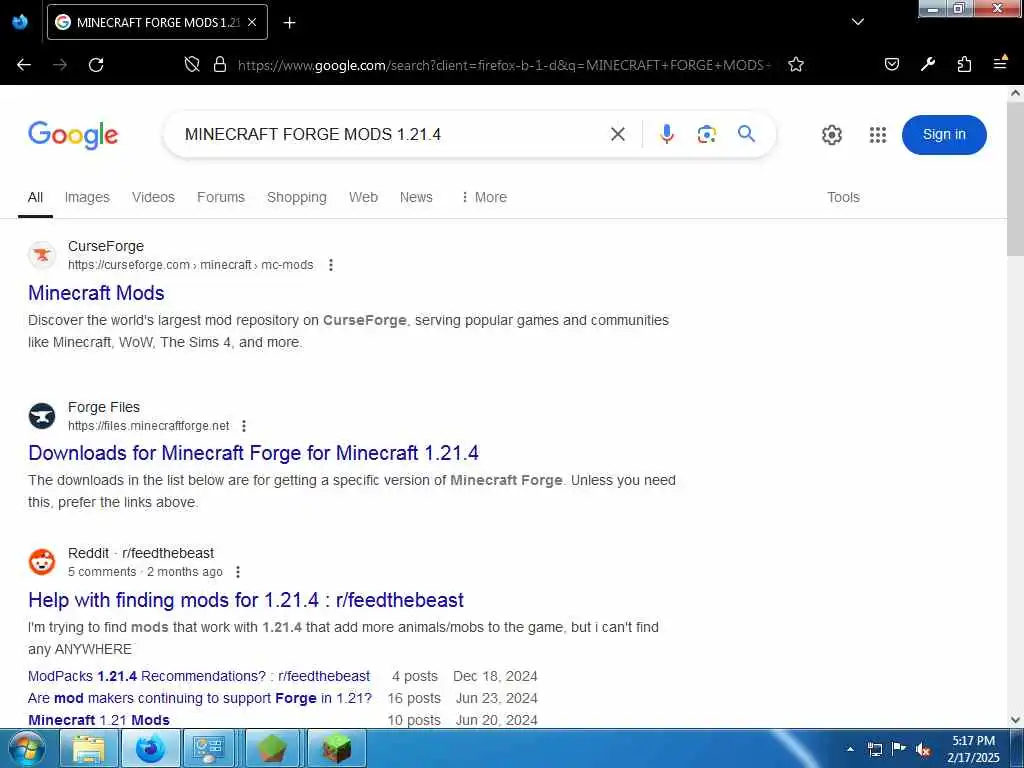The height and width of the screenshot is (768, 1024).
Task: Open the wrench developer tools icon
Action: 927,64
